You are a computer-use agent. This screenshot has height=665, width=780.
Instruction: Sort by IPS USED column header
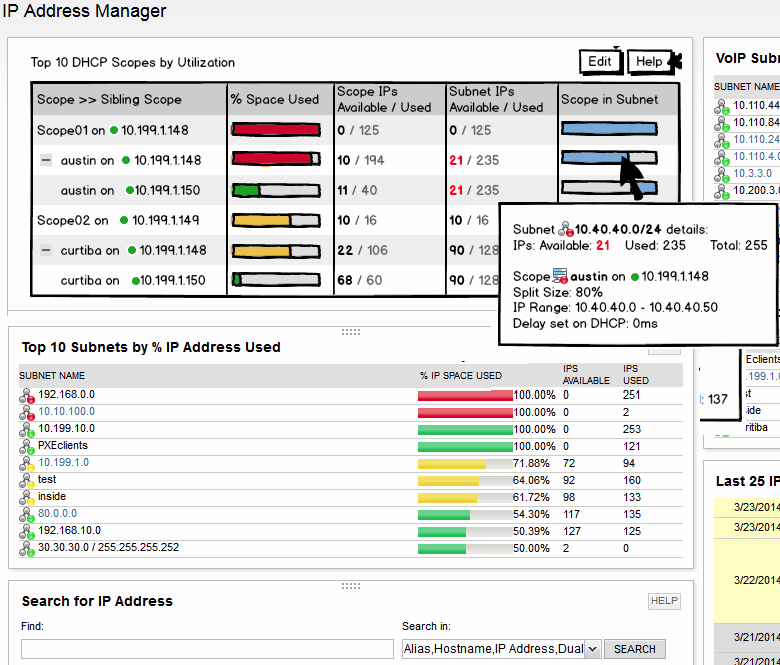pos(636,375)
